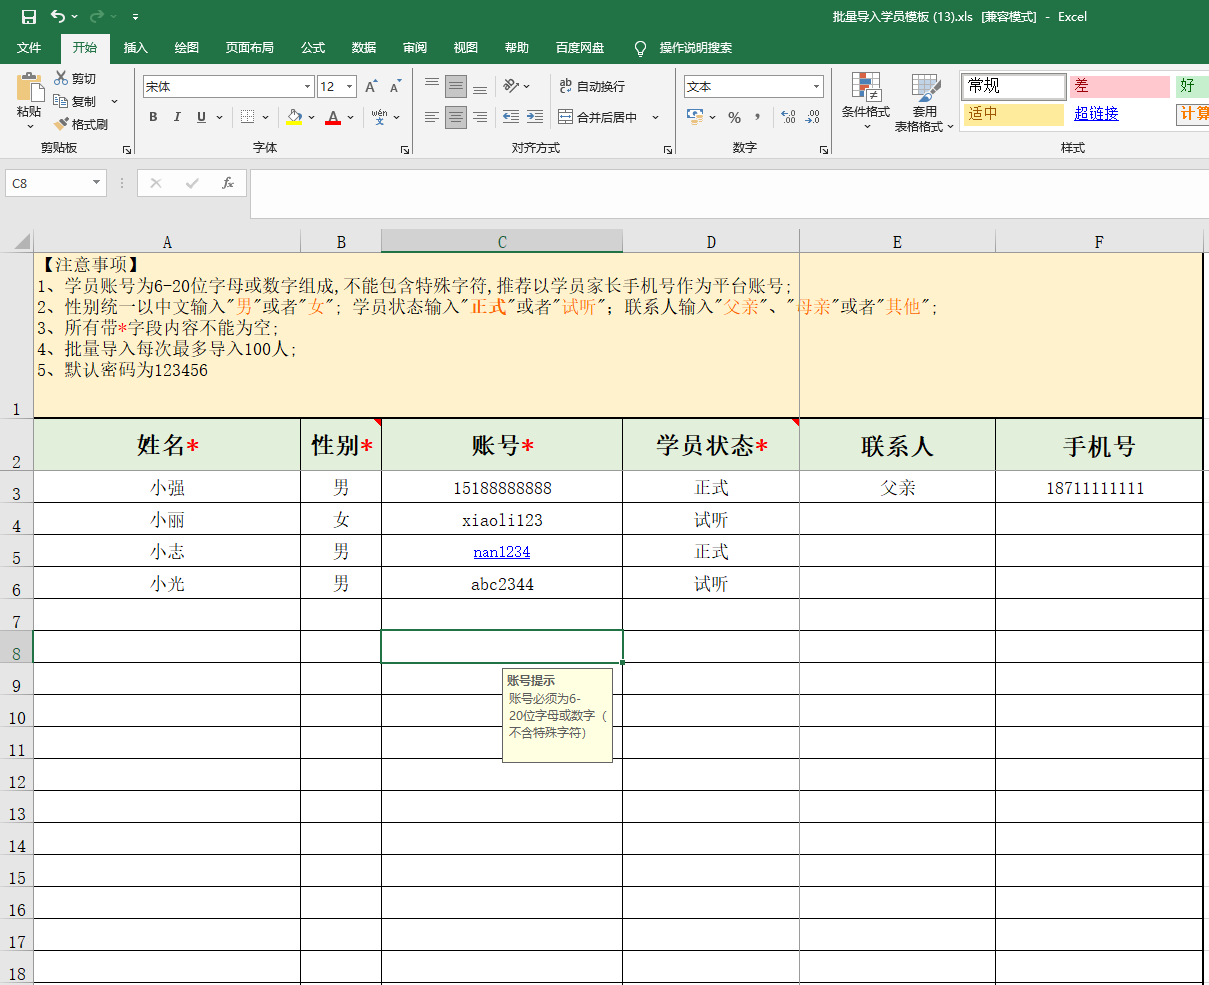Apply percent style with the % icon
The height and width of the screenshot is (985, 1209).
point(734,118)
